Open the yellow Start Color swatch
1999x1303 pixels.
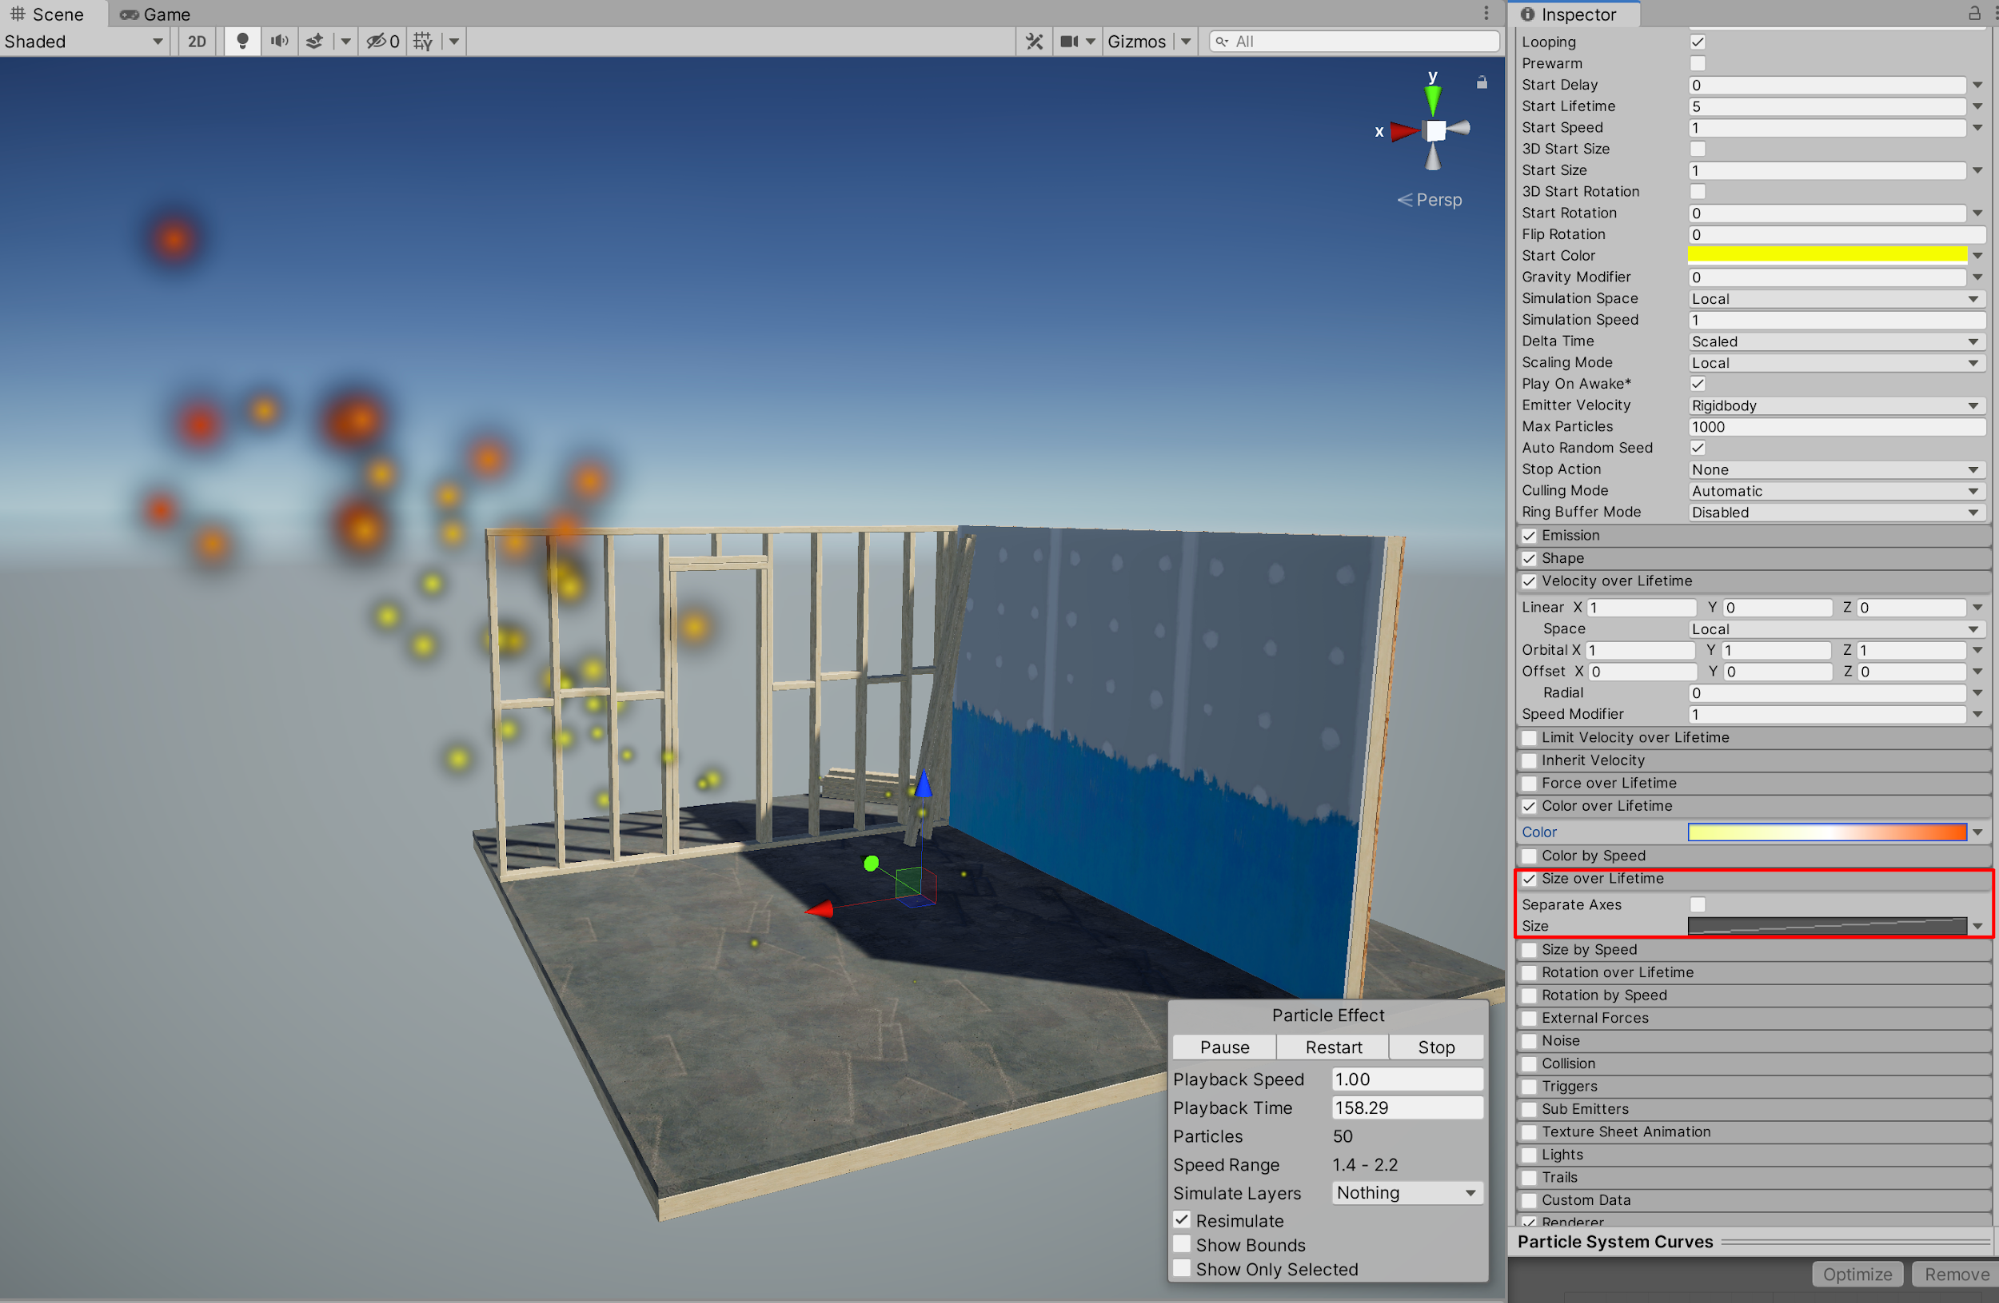pos(1826,255)
